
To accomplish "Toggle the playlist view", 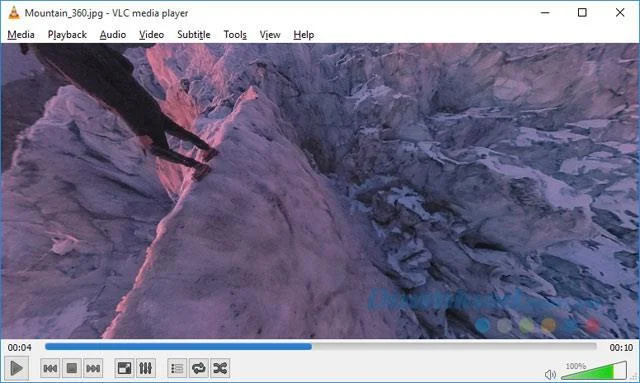I will (177, 368).
